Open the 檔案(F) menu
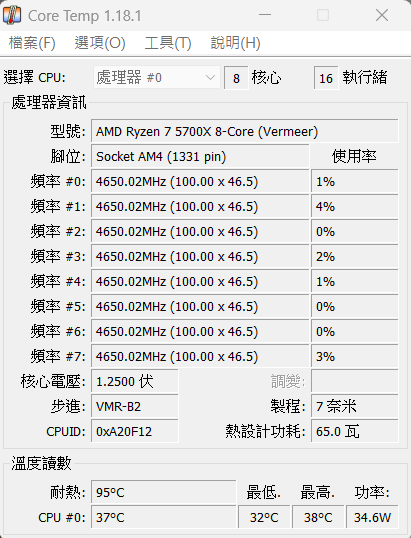 click(x=32, y=43)
